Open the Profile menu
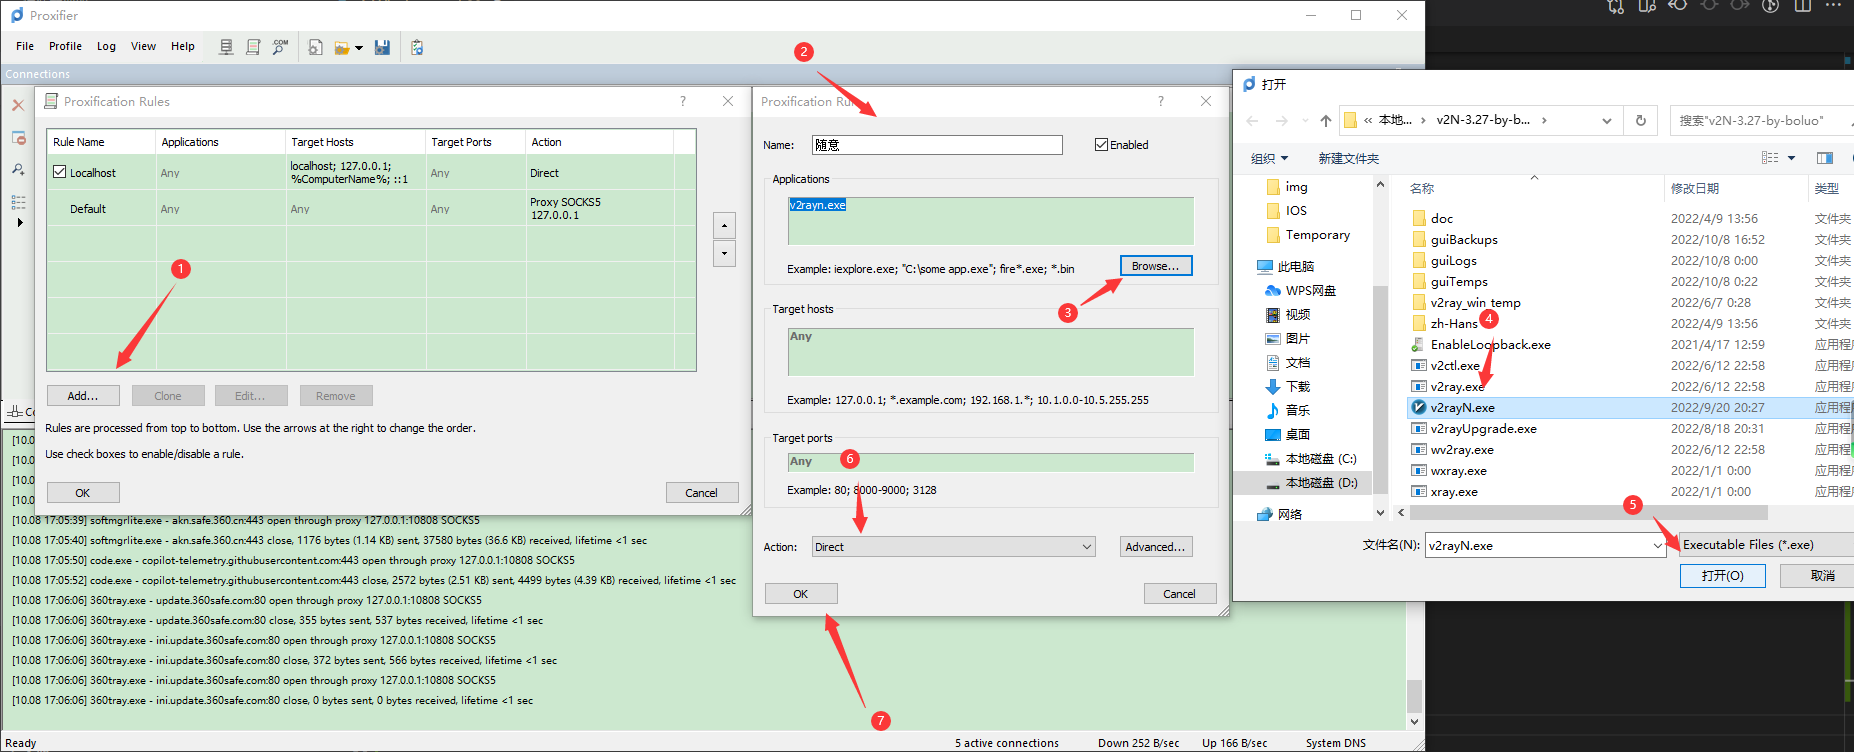 coord(65,46)
